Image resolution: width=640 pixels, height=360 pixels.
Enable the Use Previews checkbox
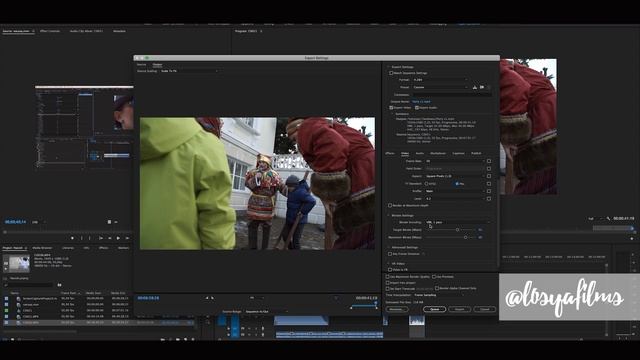coord(434,277)
